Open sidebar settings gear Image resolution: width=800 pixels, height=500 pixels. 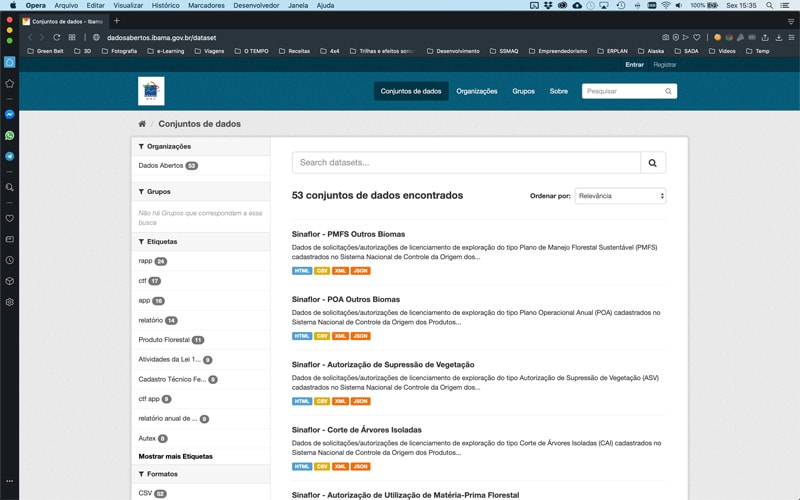click(x=10, y=302)
